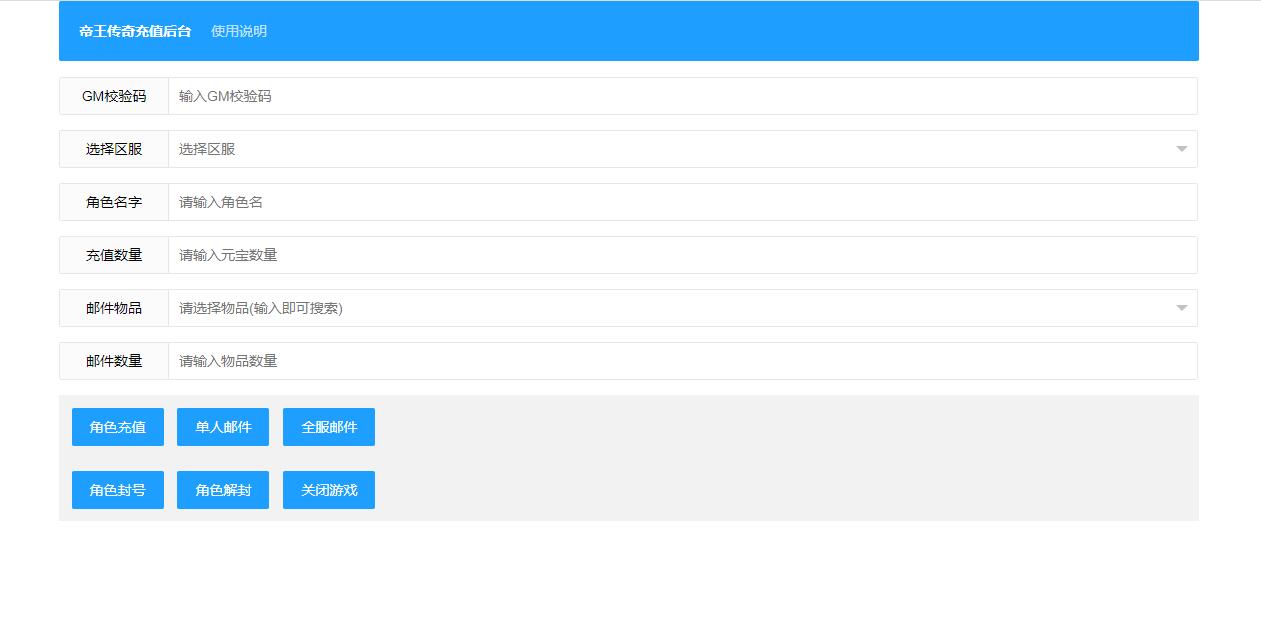Send mail with 单人邮件 button

point(223,427)
